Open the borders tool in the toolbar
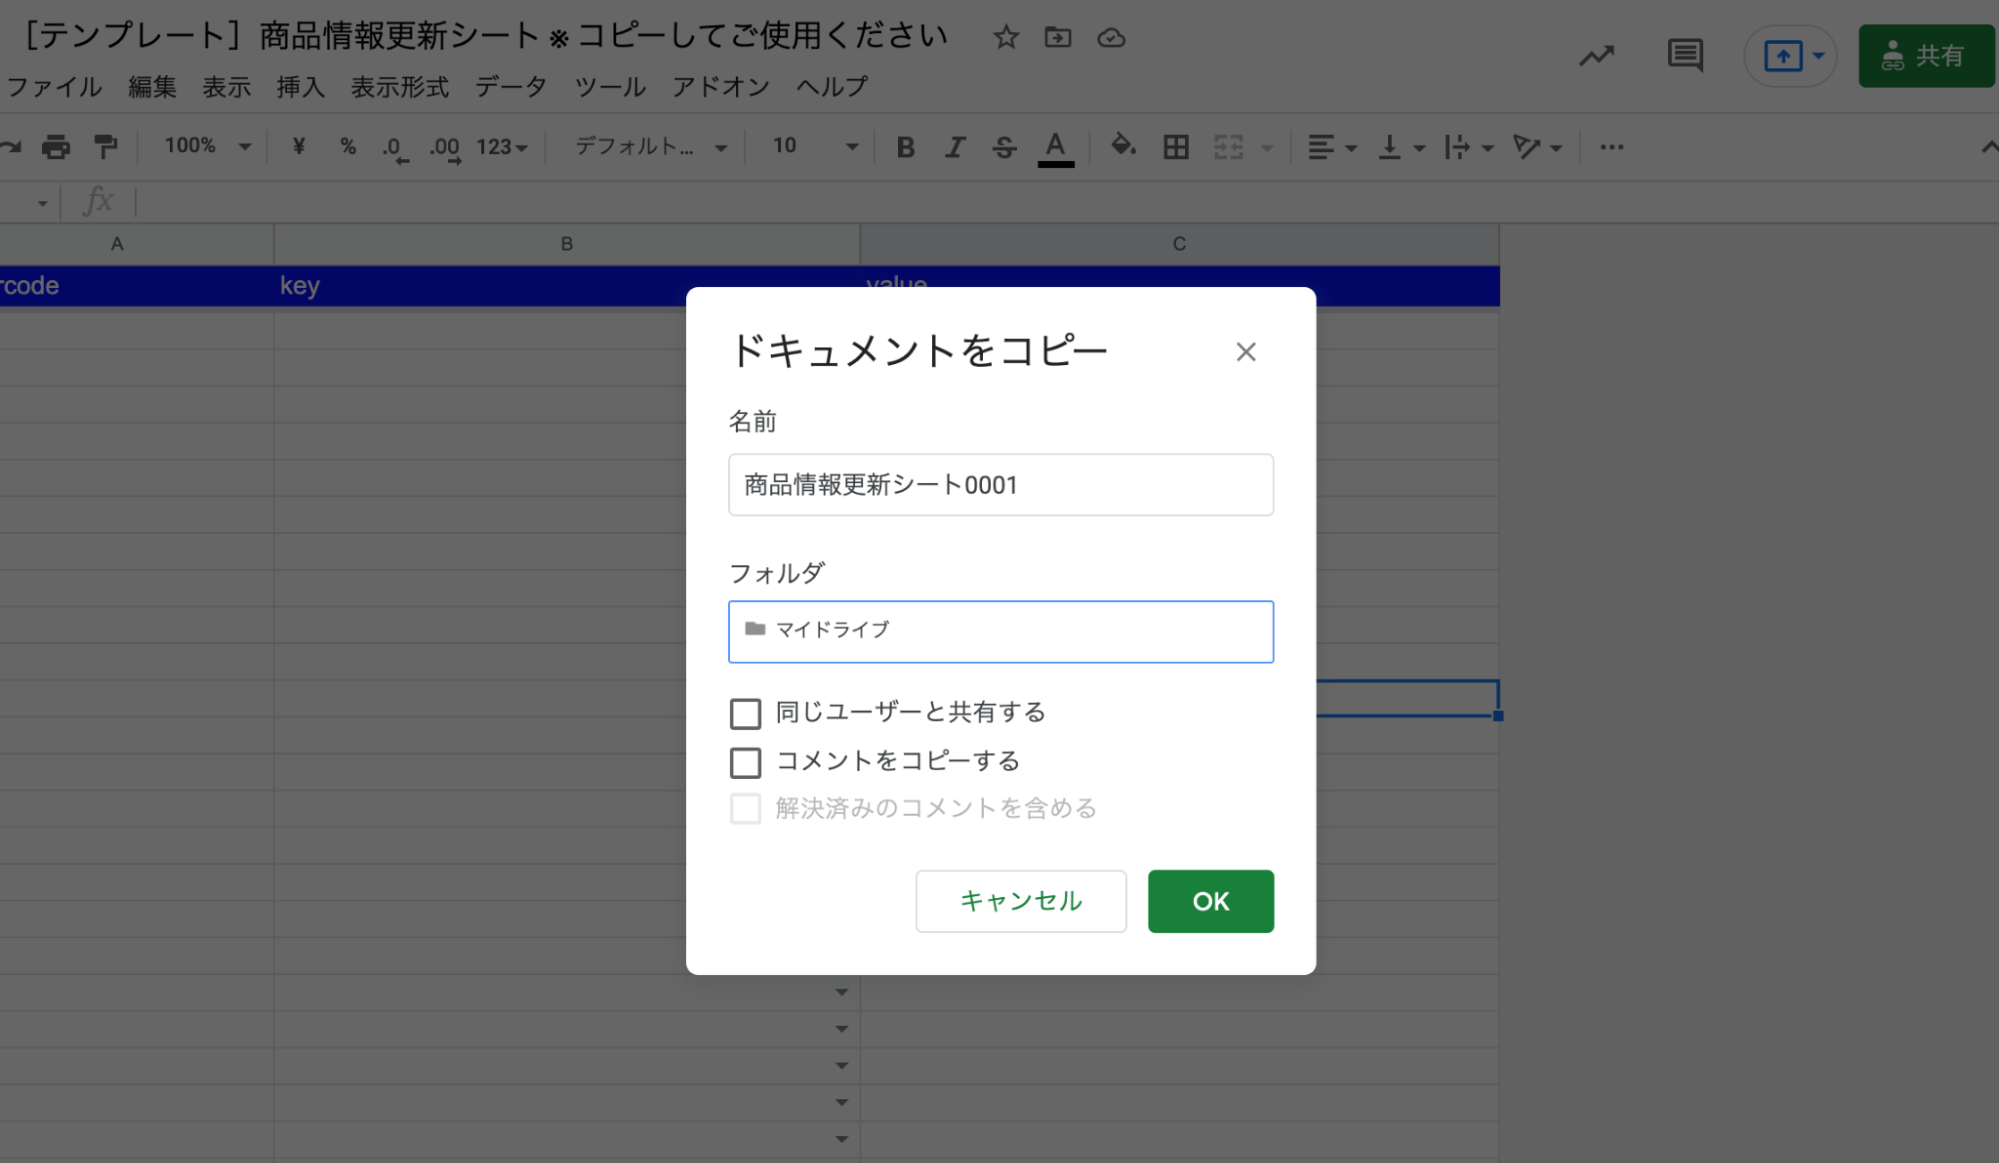Screen dimensions: 1999x1163 [1176, 146]
